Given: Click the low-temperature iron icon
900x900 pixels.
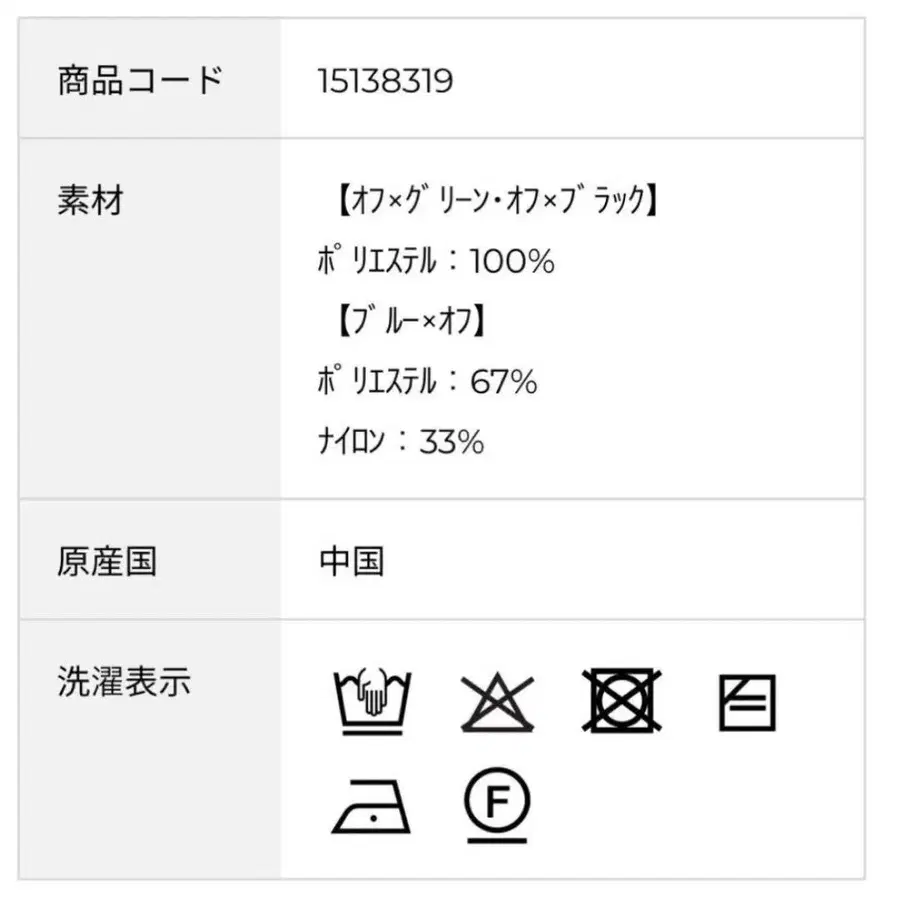Looking at the screenshot, I should click(372, 804).
